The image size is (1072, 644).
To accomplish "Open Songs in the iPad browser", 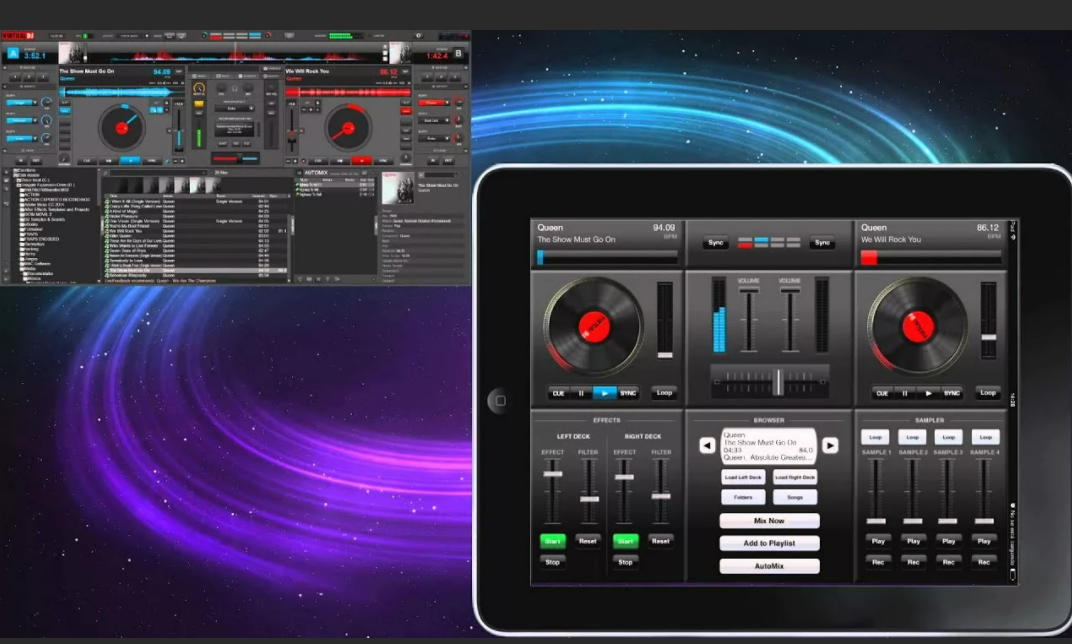I will tap(795, 497).
